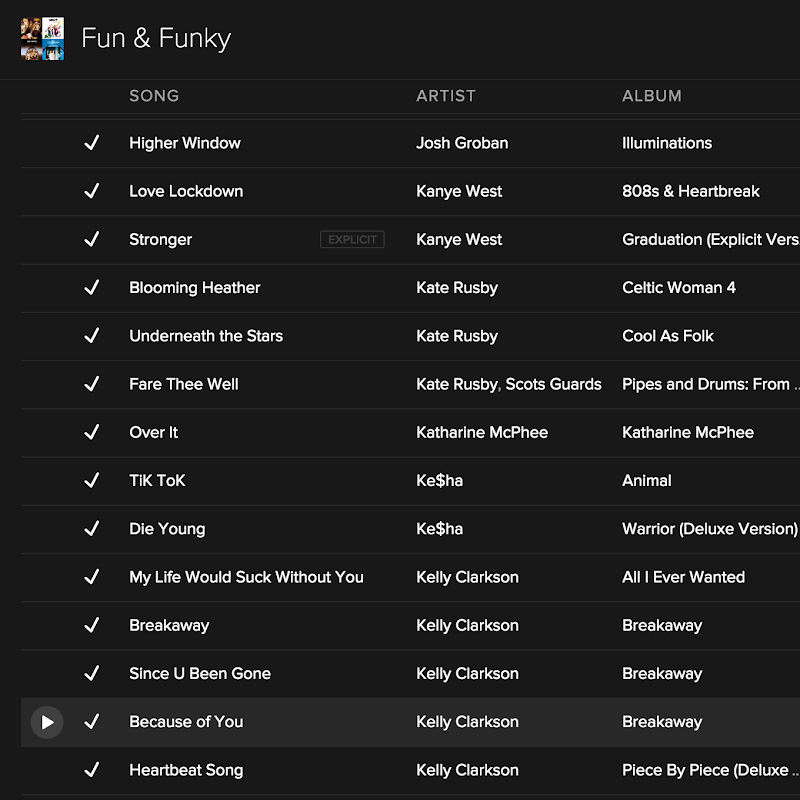
Task: Uncheck the Breakaway song row
Action: tap(92, 625)
